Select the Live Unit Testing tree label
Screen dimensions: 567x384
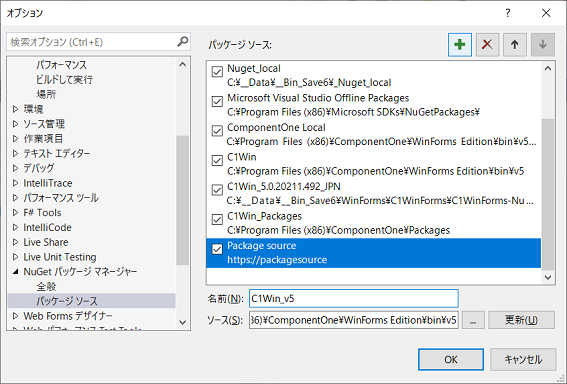[x=60, y=257]
